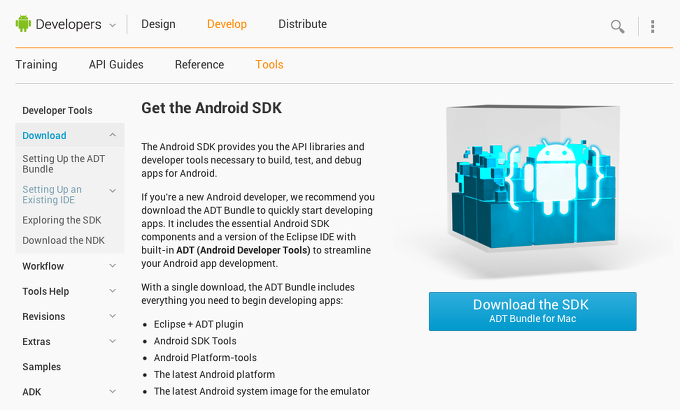Open the API Guides tab

click(x=116, y=65)
